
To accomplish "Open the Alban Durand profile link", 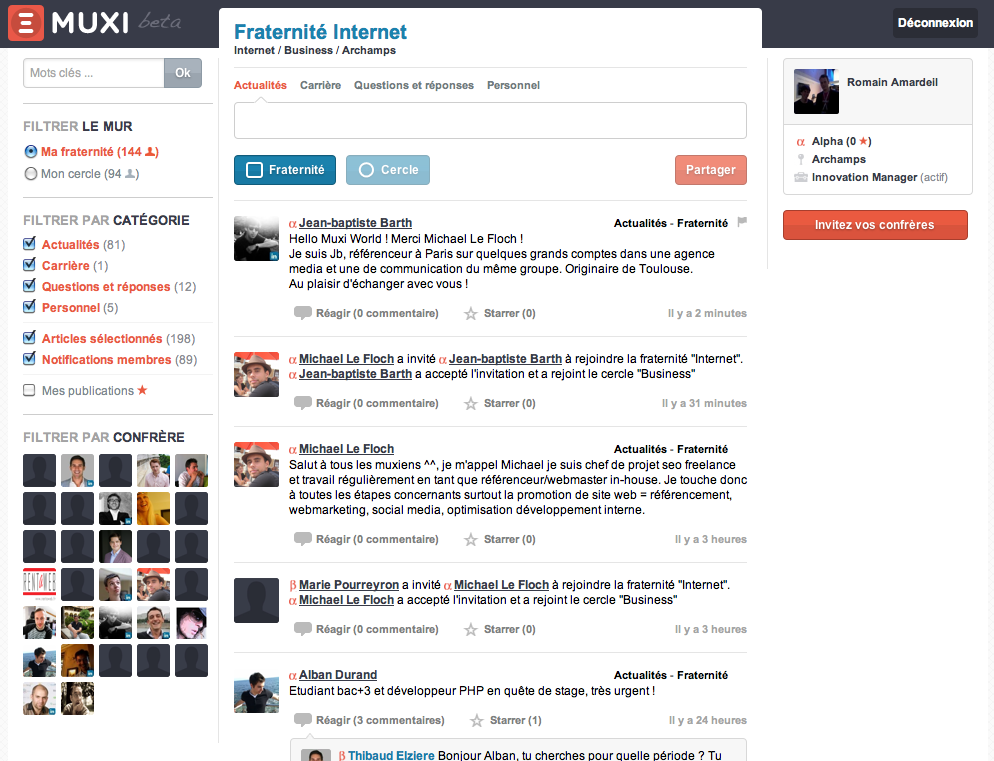I will [338, 675].
